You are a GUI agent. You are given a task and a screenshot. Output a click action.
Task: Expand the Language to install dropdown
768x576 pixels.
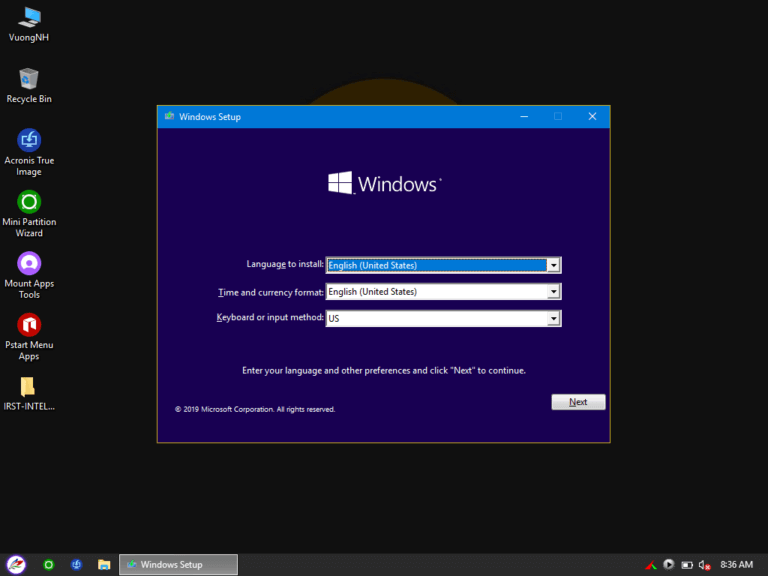553,265
